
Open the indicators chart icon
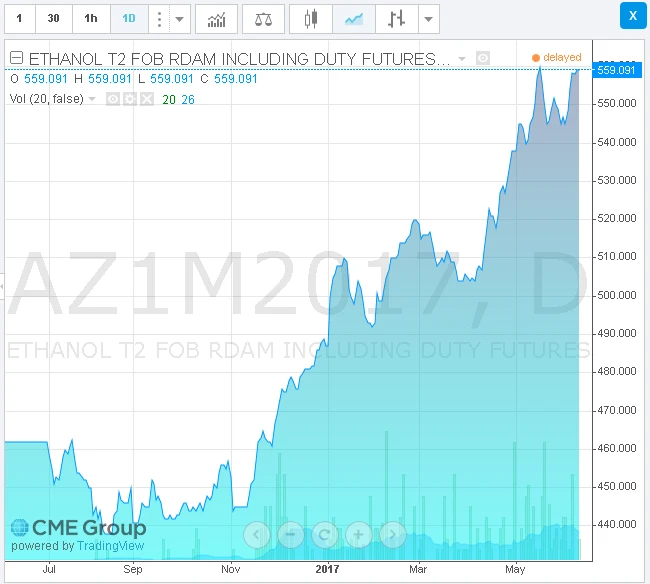pos(216,19)
